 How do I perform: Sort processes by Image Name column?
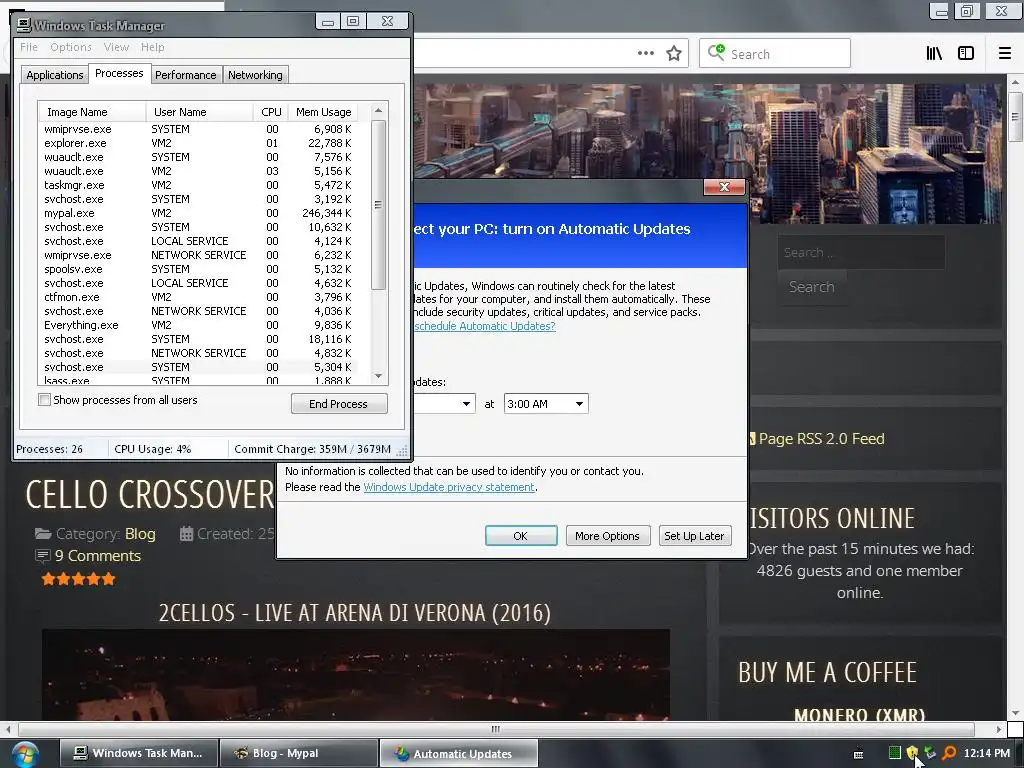[91, 112]
